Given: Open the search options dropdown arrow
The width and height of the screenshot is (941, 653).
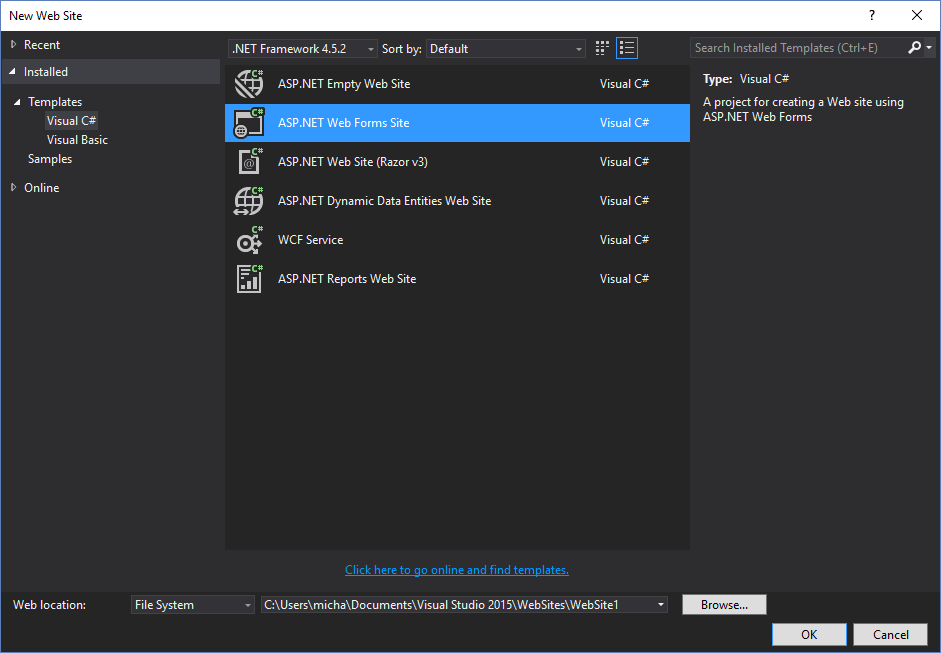Looking at the screenshot, I should [929, 47].
